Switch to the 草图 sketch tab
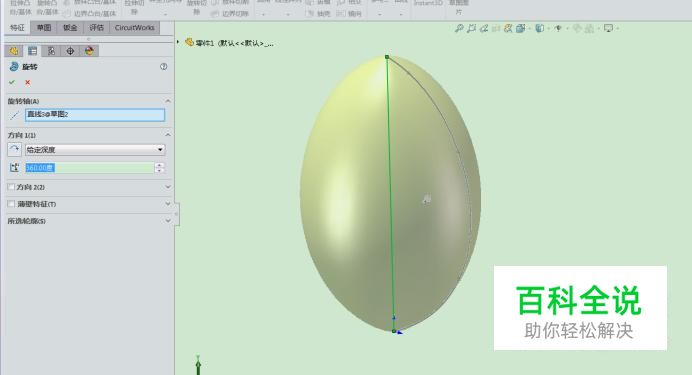The height and width of the screenshot is (375, 692). 44,28
